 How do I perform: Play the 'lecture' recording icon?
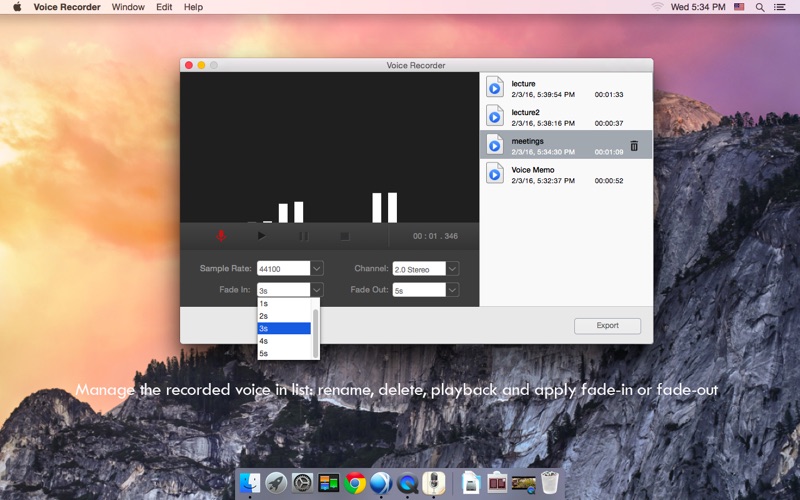tap(494, 87)
